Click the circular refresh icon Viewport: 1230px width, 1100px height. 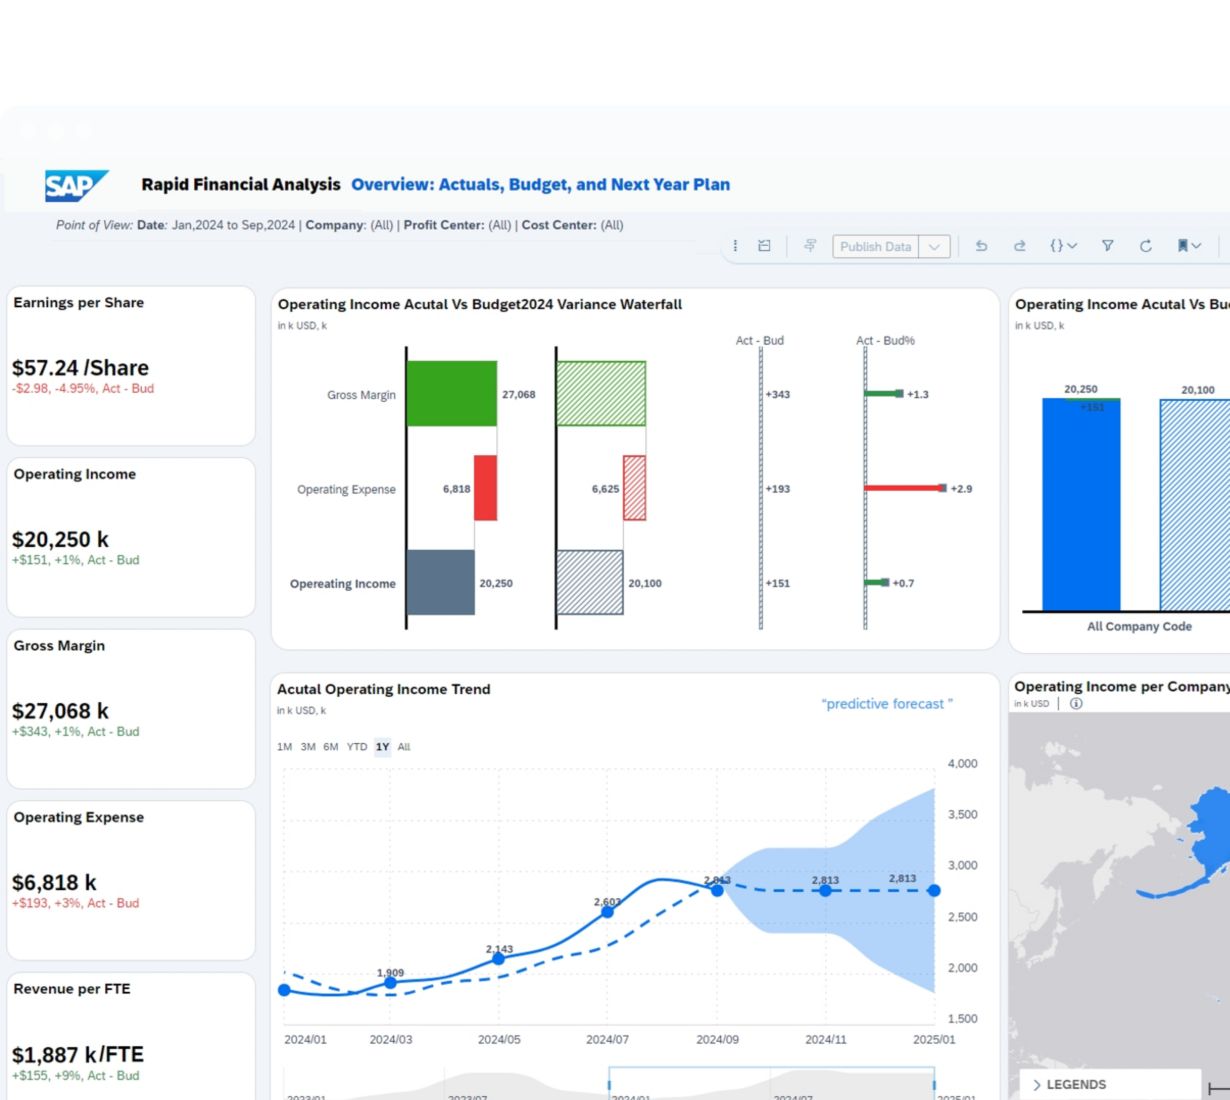click(x=1146, y=246)
